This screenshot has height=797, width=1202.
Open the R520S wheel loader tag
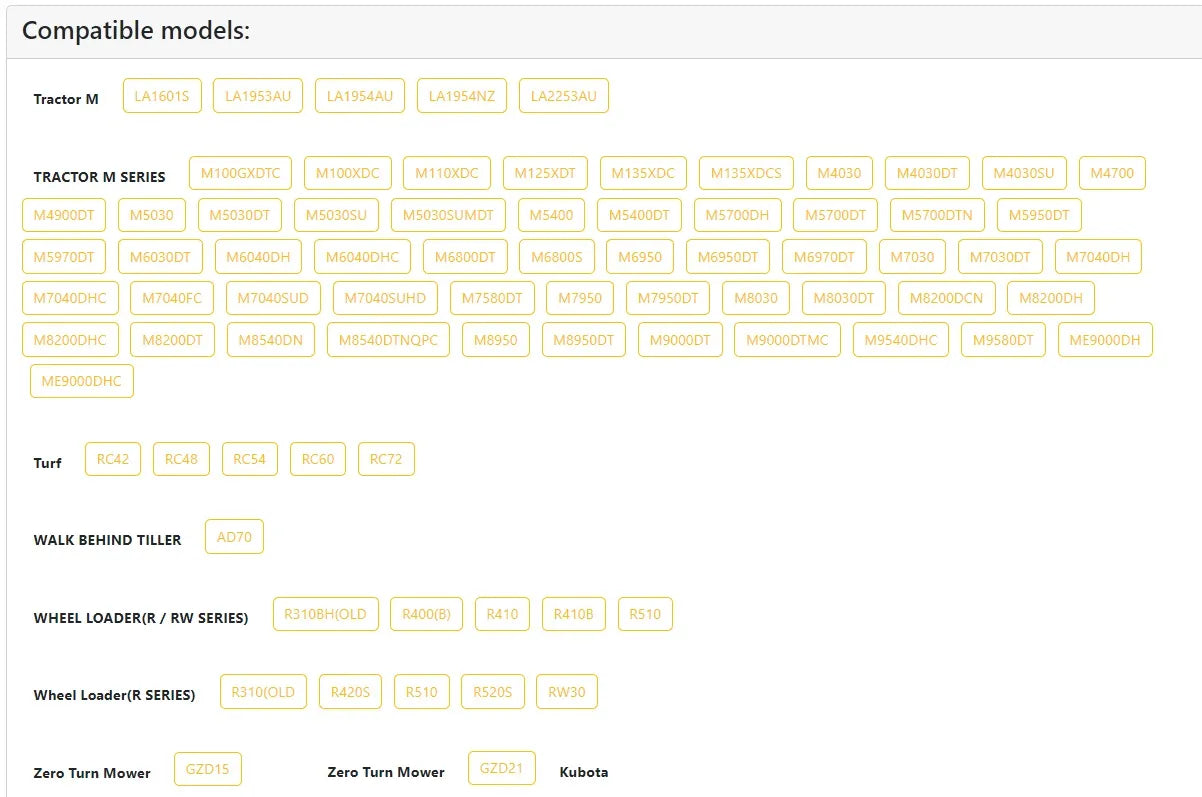click(x=493, y=692)
